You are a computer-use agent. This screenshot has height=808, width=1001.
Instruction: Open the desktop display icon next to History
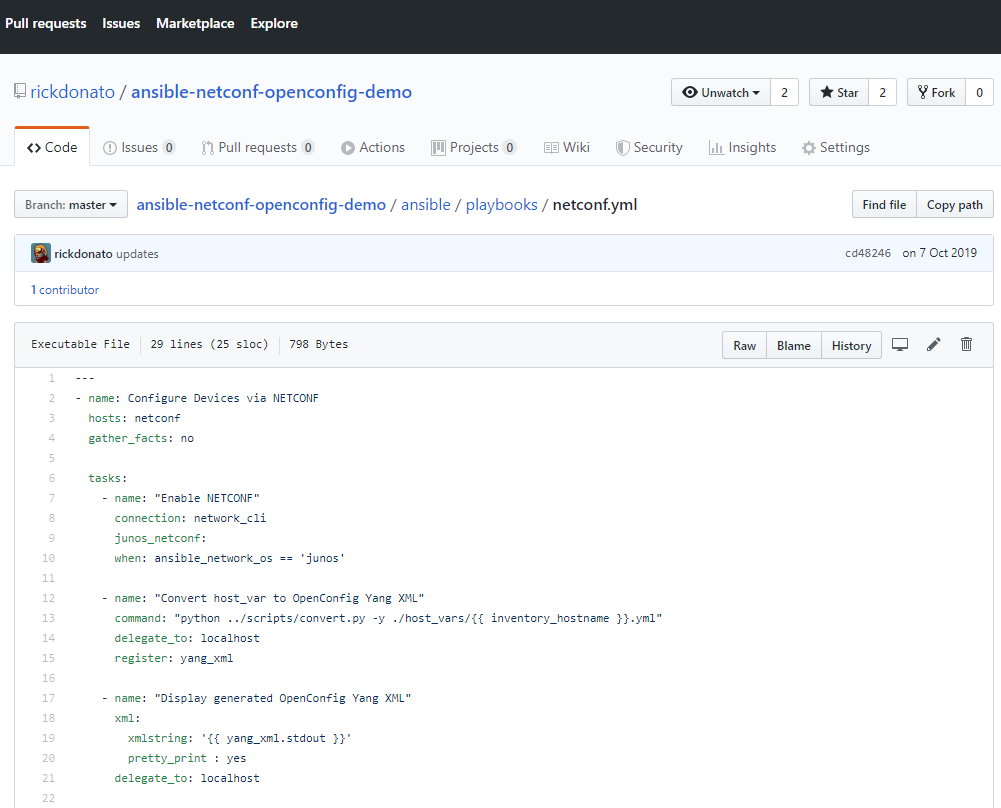coord(899,345)
